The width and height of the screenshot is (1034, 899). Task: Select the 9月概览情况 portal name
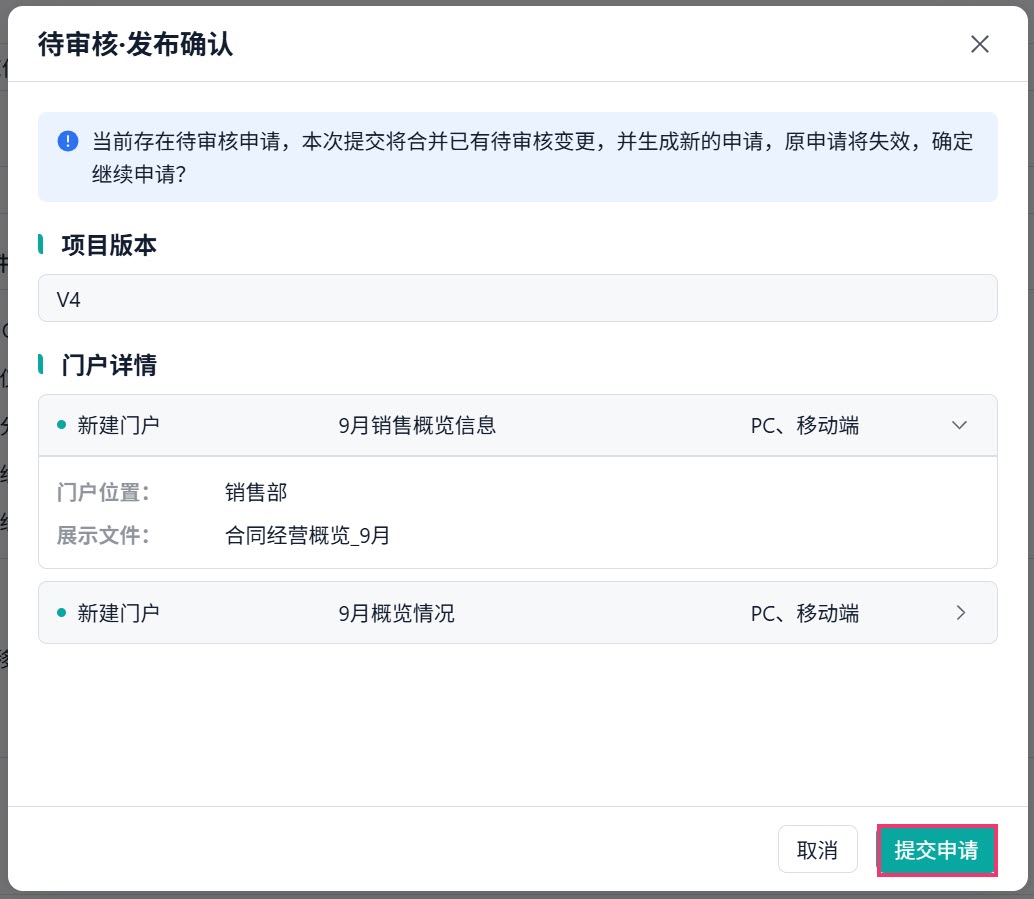click(x=396, y=613)
